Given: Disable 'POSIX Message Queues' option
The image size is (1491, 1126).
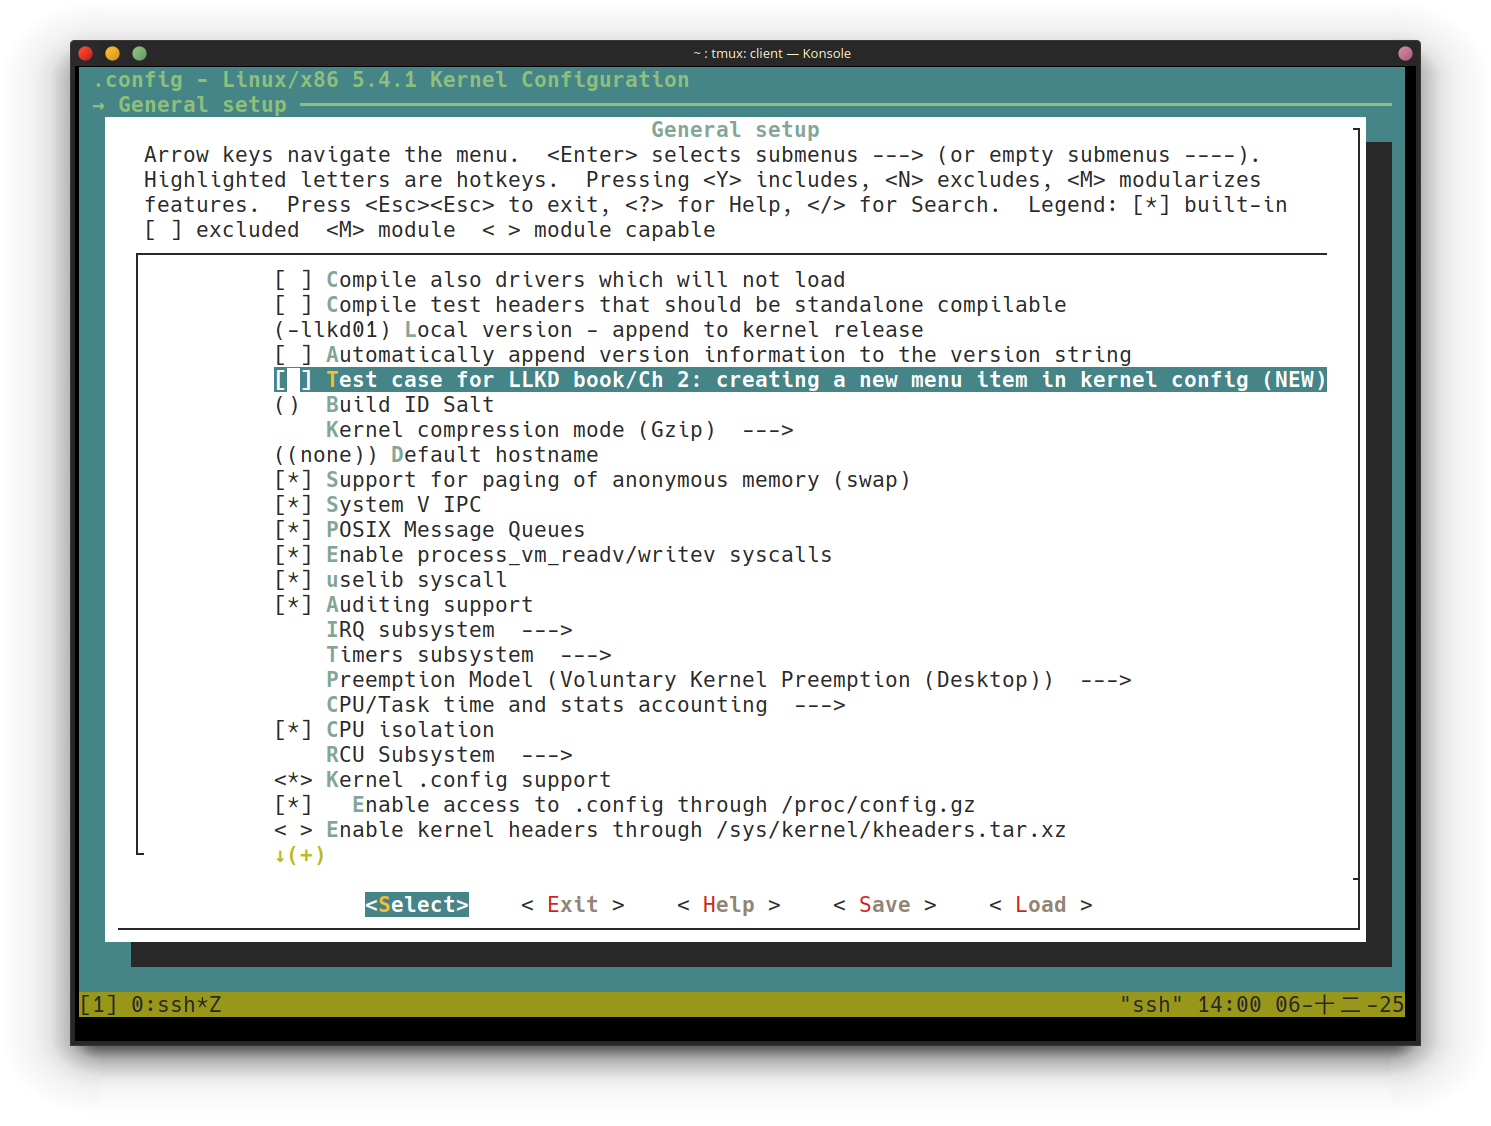Looking at the screenshot, I should [293, 530].
